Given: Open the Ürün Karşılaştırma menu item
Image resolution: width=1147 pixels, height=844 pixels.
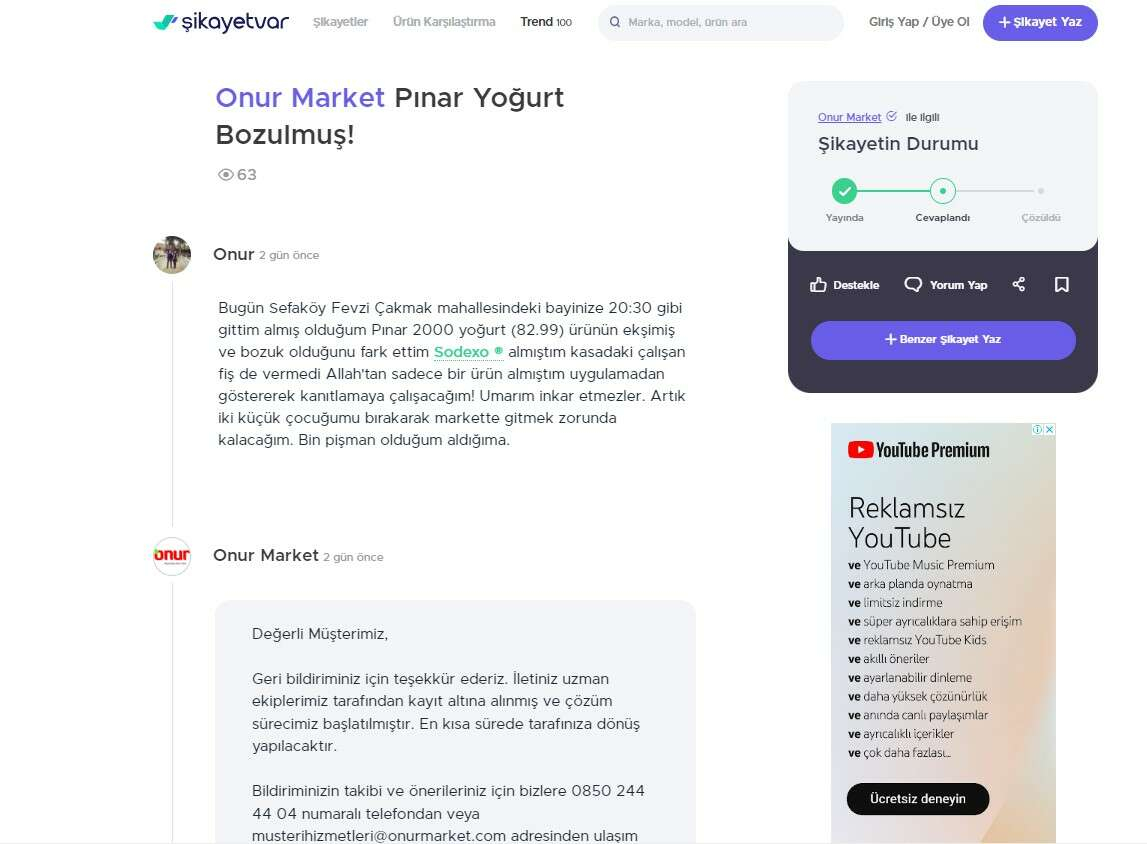Looking at the screenshot, I should pyautogui.click(x=444, y=22).
